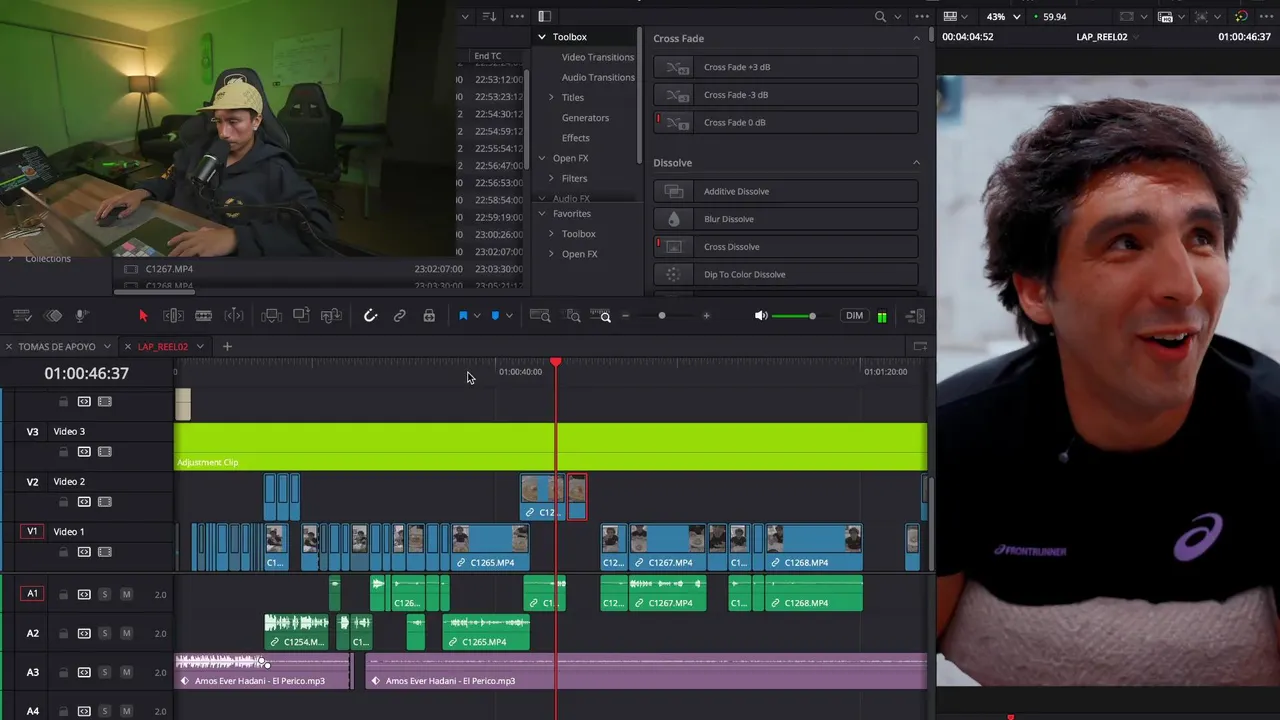This screenshot has width=1280, height=720.
Task: Collapse the Dissolve group
Action: click(x=916, y=162)
